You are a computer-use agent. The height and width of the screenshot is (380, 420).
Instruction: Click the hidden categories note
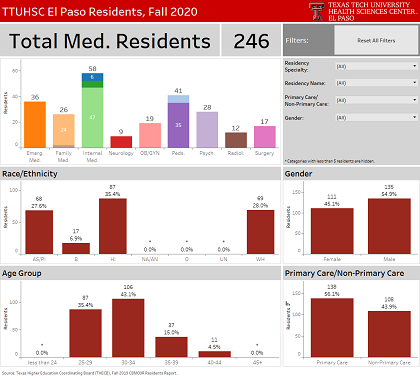pyautogui.click(x=329, y=161)
